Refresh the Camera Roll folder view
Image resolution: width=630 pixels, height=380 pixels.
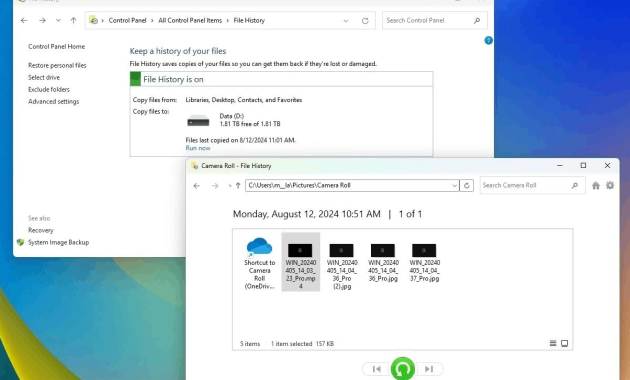pyautogui.click(x=466, y=186)
